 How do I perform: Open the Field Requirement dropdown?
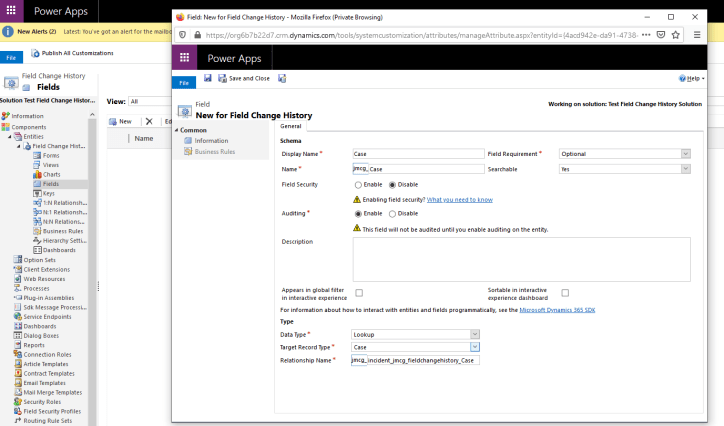tap(624, 154)
